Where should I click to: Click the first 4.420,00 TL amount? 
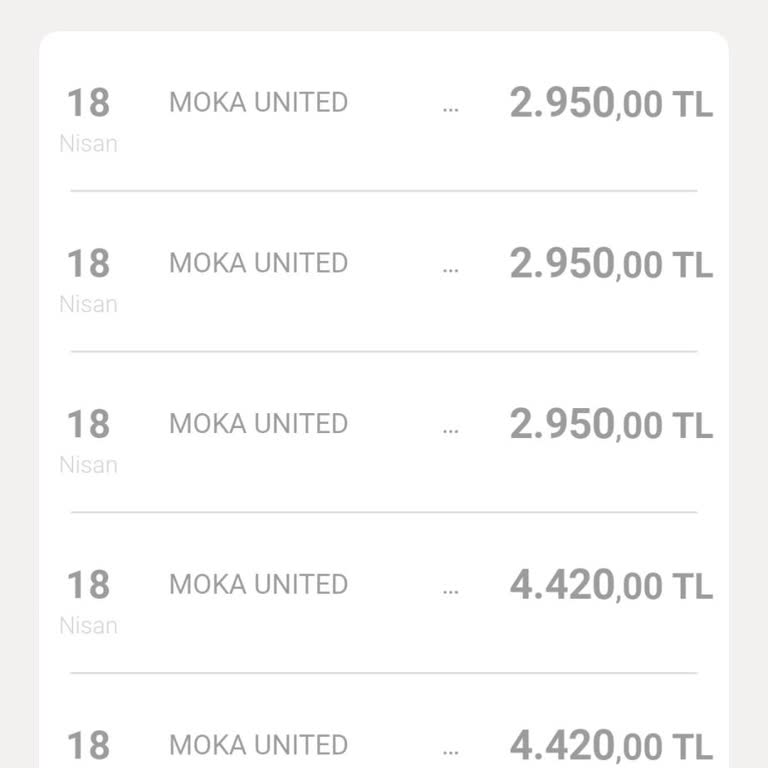(611, 585)
